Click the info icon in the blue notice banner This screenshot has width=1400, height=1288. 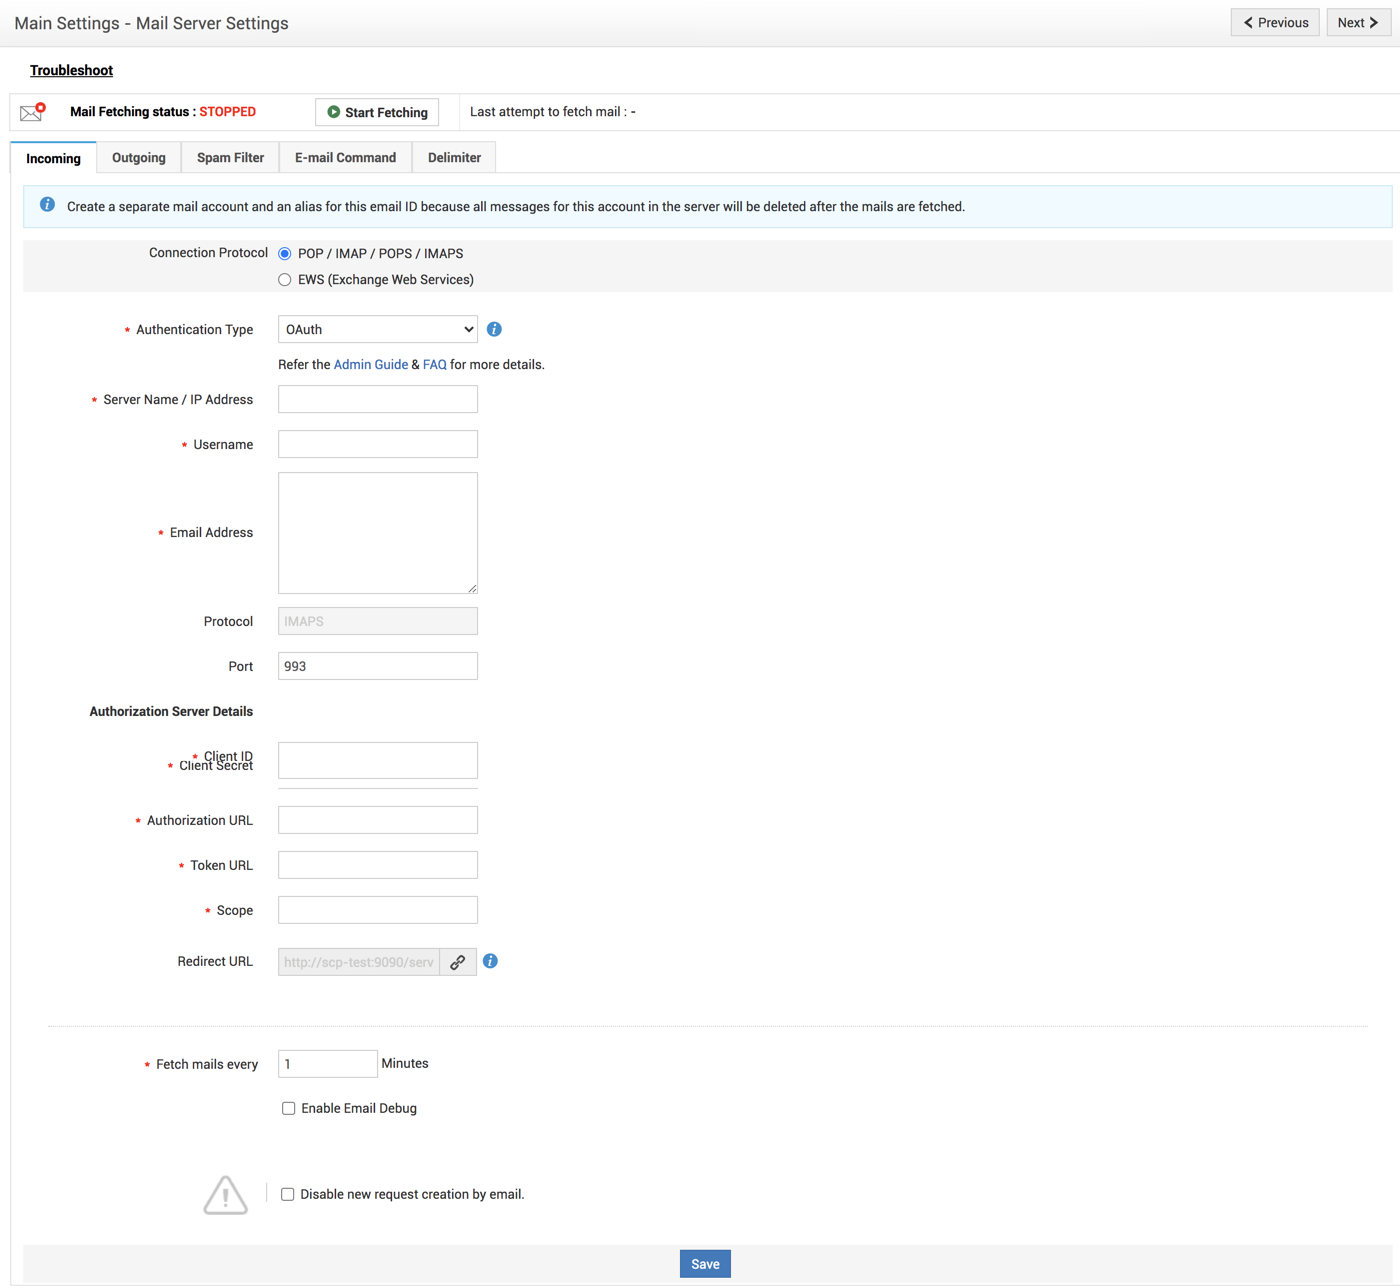click(x=47, y=205)
